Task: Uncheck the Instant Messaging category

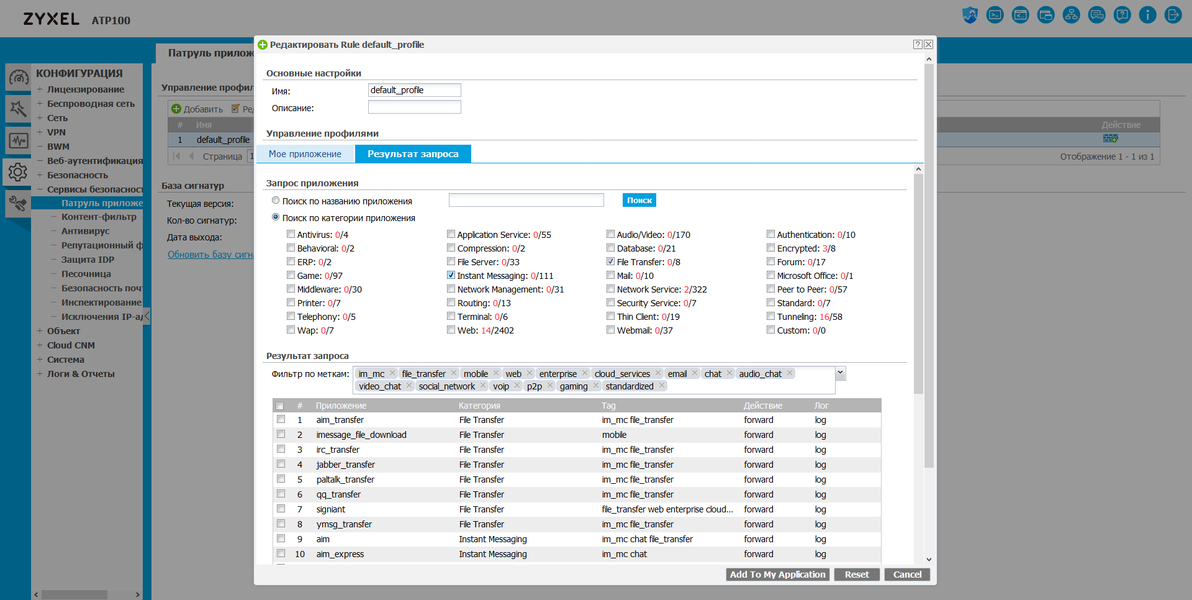Action: click(452, 275)
